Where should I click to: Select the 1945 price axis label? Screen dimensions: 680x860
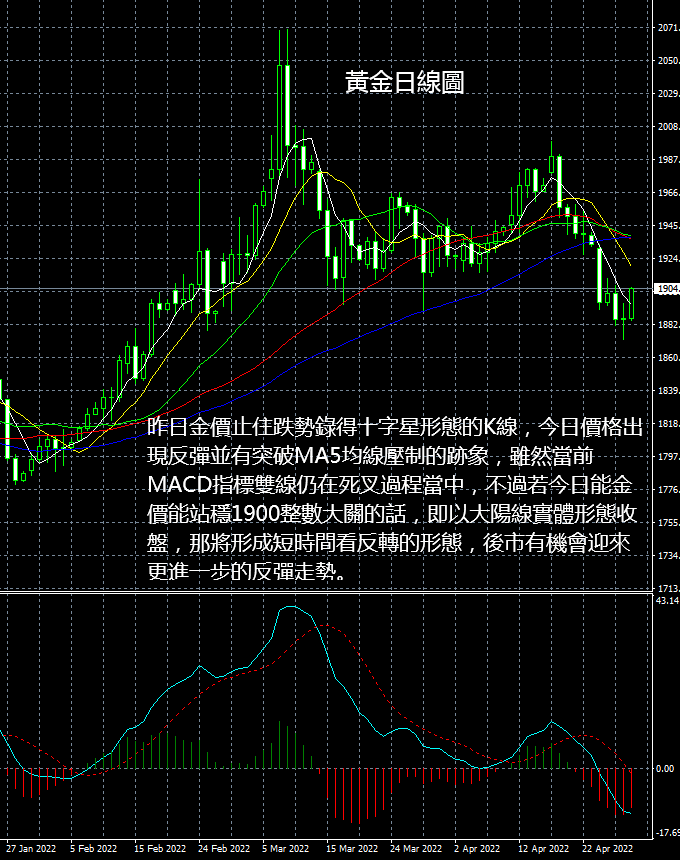coord(668,225)
